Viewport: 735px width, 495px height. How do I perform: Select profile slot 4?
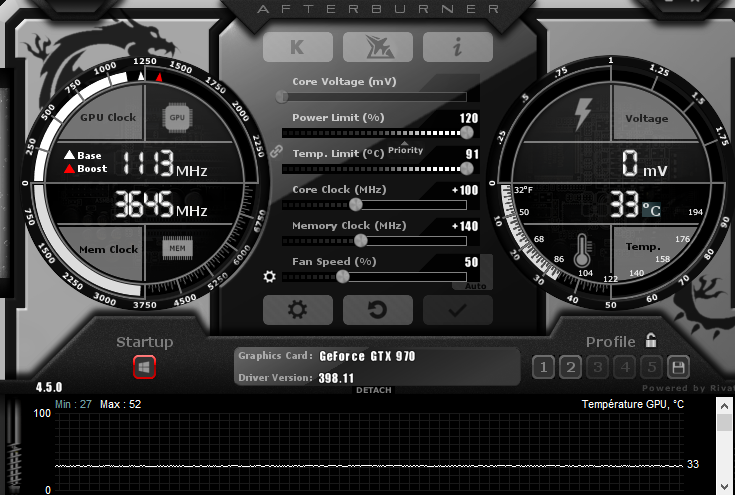point(625,367)
